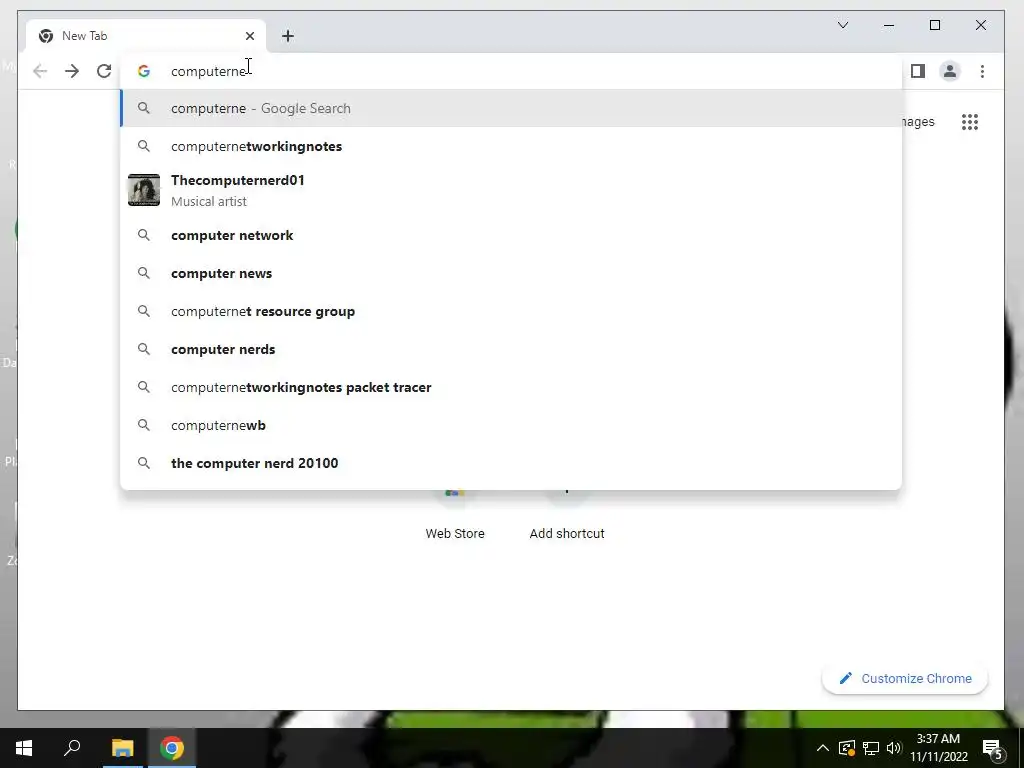
Task: Click the tray security status icon
Action: pos(847,748)
